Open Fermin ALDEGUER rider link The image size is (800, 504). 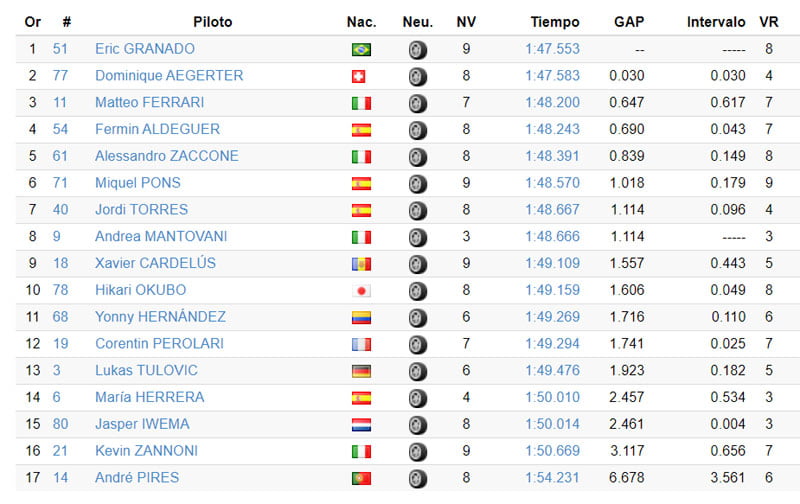[x=157, y=129]
